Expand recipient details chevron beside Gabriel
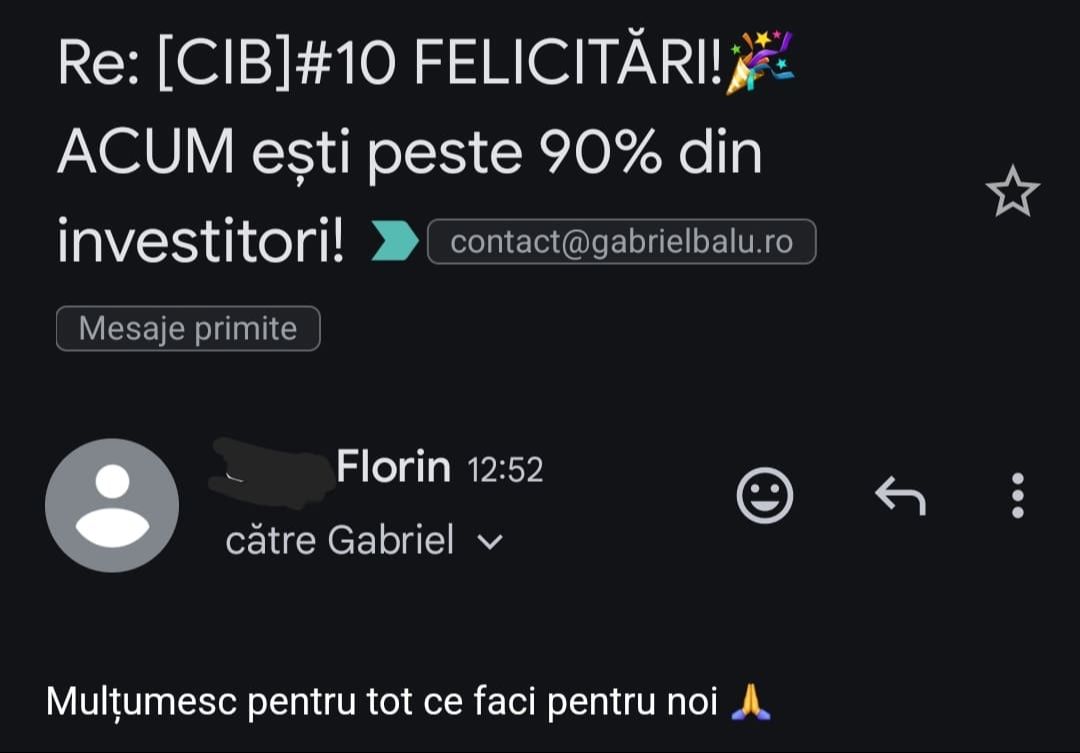This screenshot has width=1080, height=753. point(490,541)
